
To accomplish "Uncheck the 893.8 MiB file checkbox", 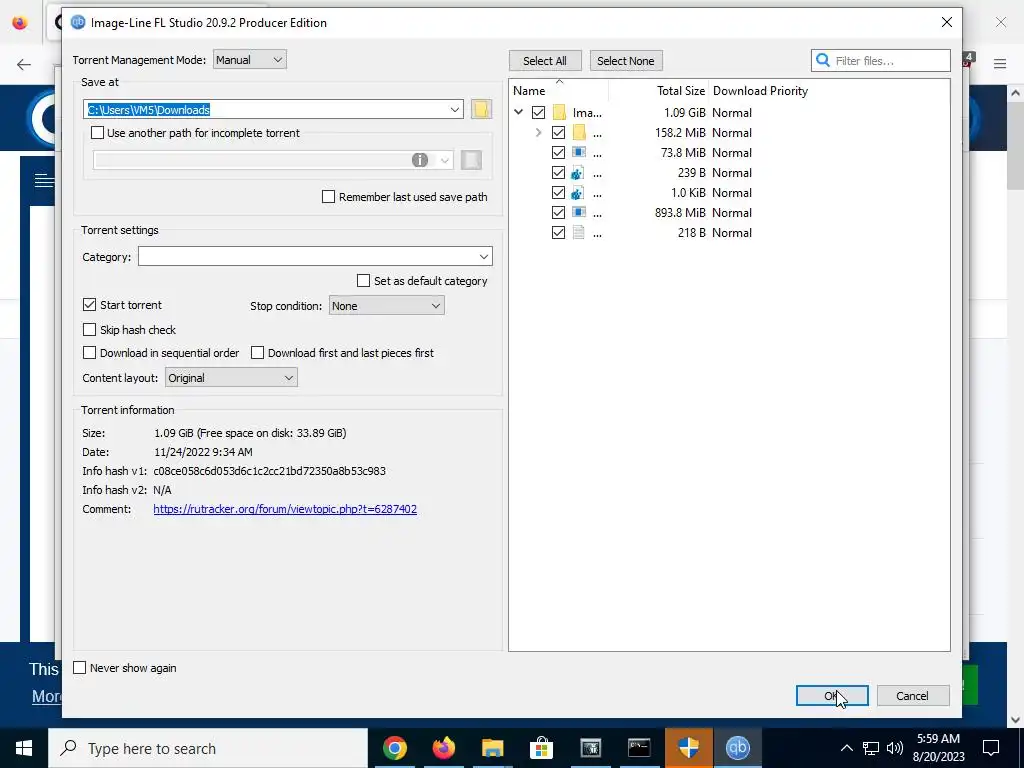I will (558, 212).
